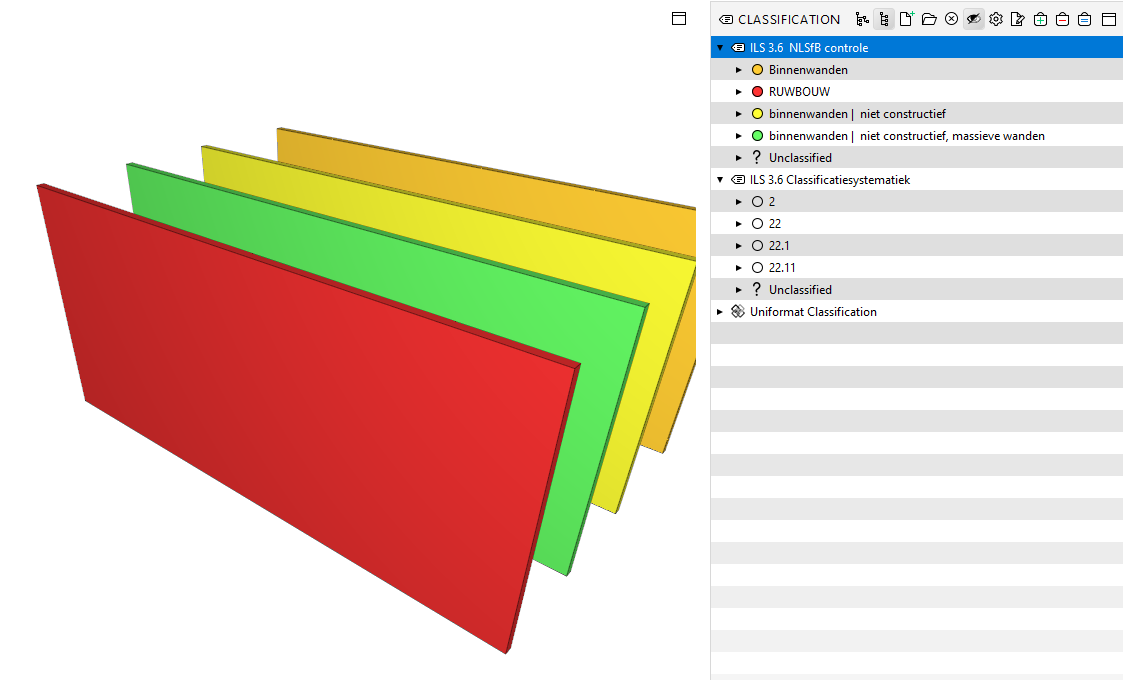The width and height of the screenshot is (1123, 680).
Task: Click question mark icon of first Unclassified
Action: [x=757, y=157]
